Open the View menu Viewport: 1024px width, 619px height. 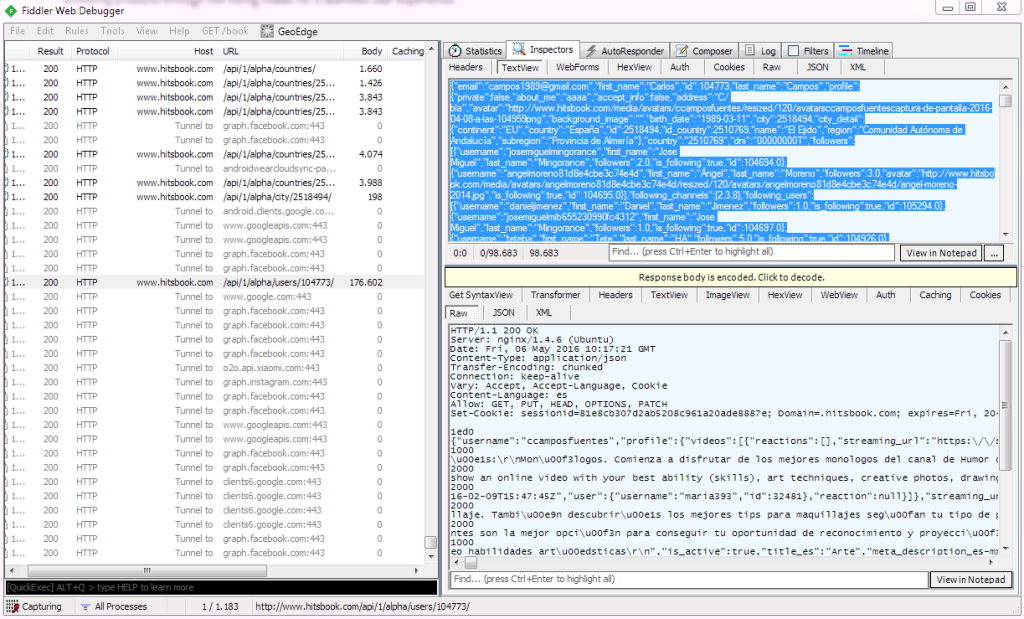click(147, 31)
